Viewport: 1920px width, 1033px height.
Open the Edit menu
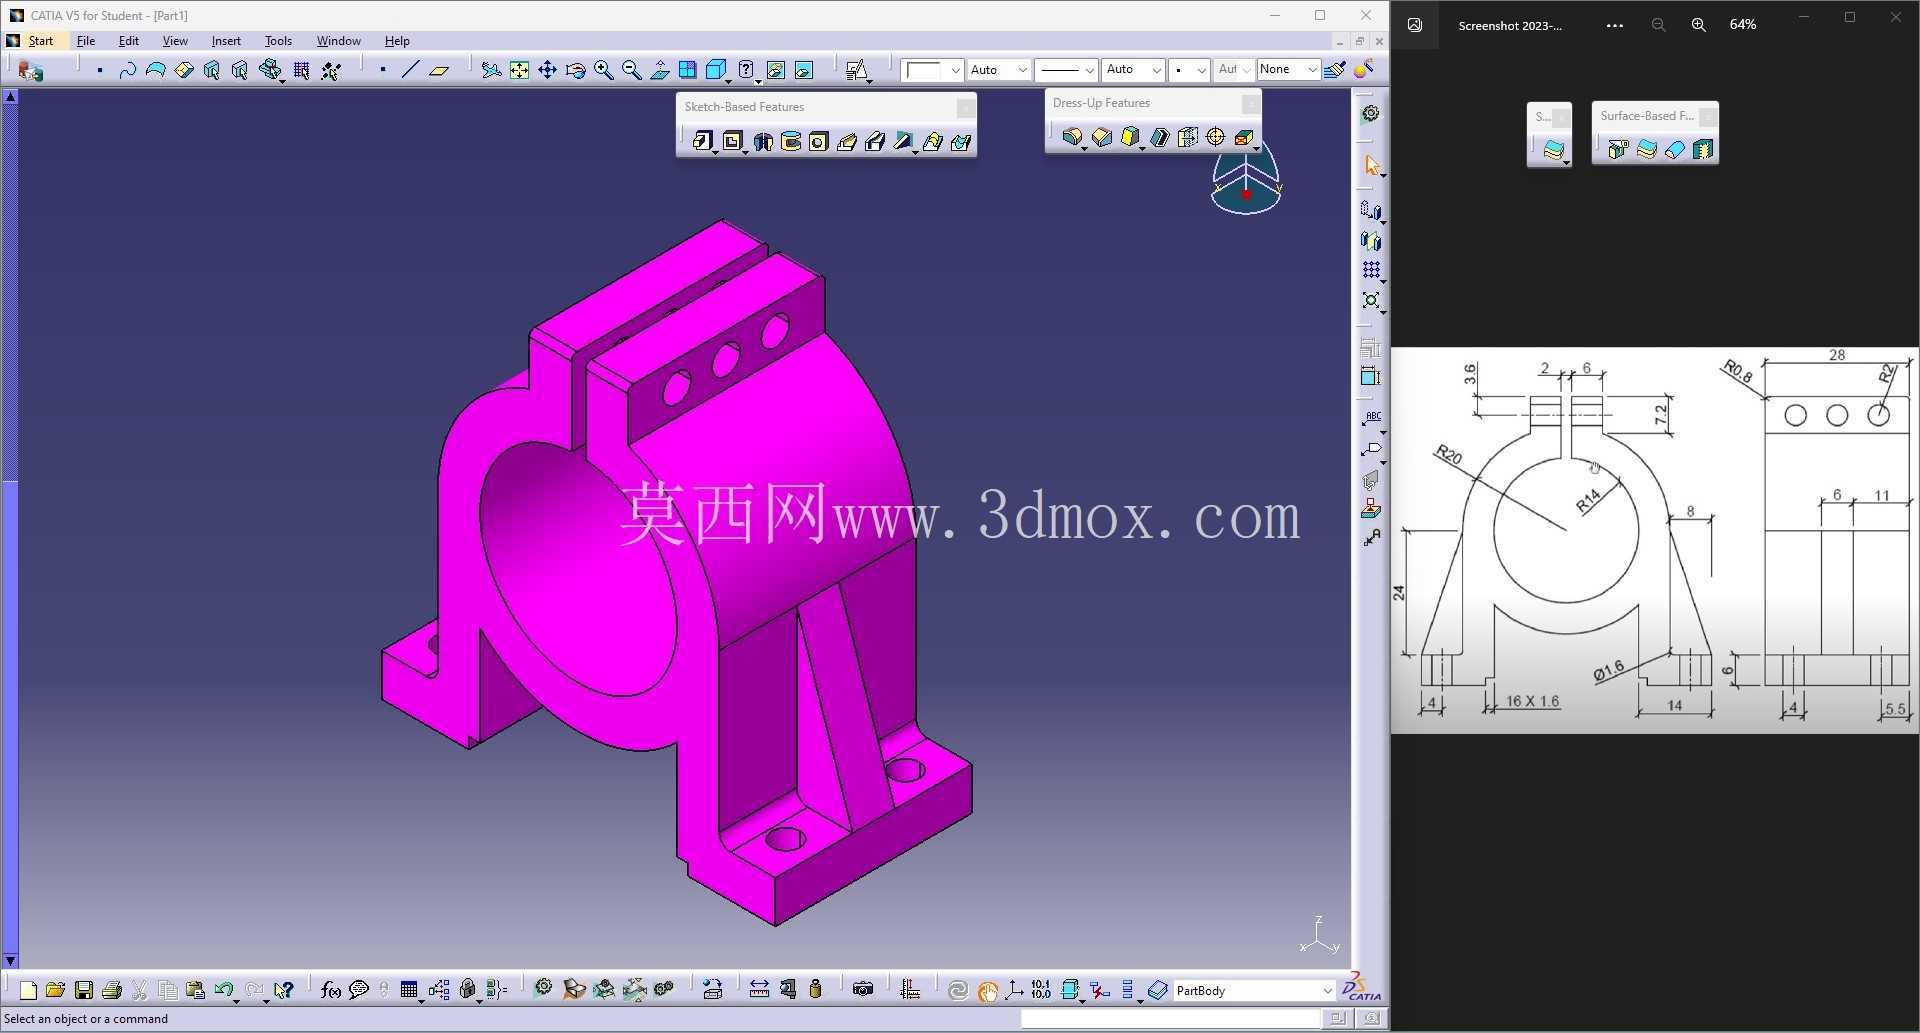129,41
